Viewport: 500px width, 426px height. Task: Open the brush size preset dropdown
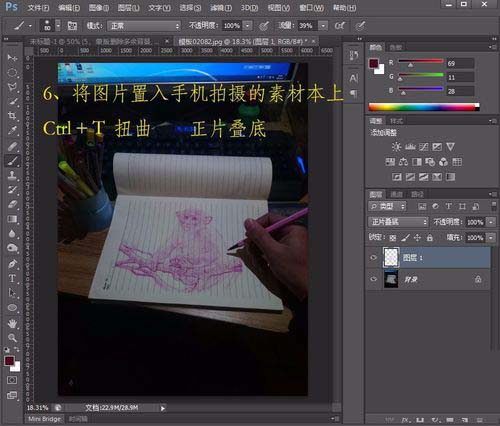(58, 26)
